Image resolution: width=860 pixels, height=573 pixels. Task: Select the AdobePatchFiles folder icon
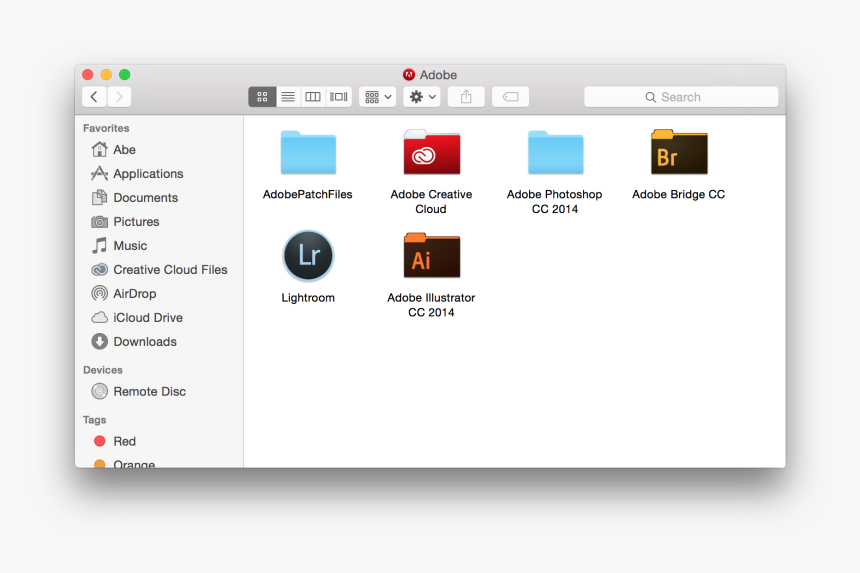tap(308, 152)
